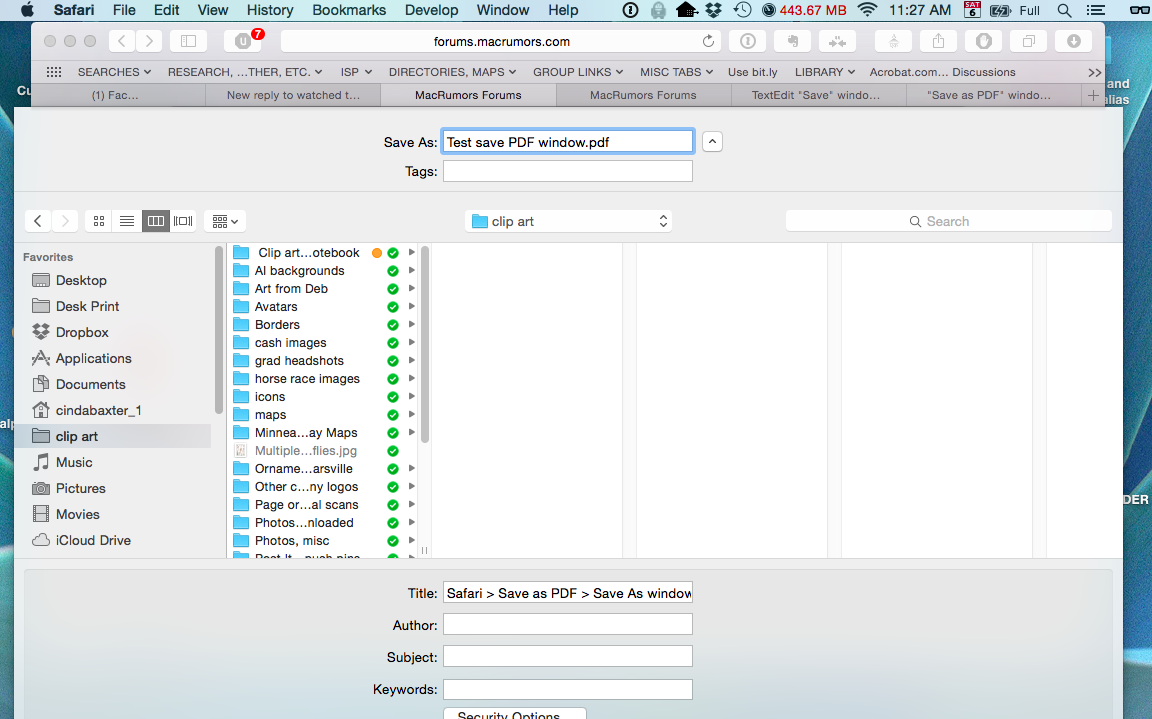Viewport: 1152px width, 719px height.
Task: Select column view in the file dialog
Action: [x=155, y=221]
